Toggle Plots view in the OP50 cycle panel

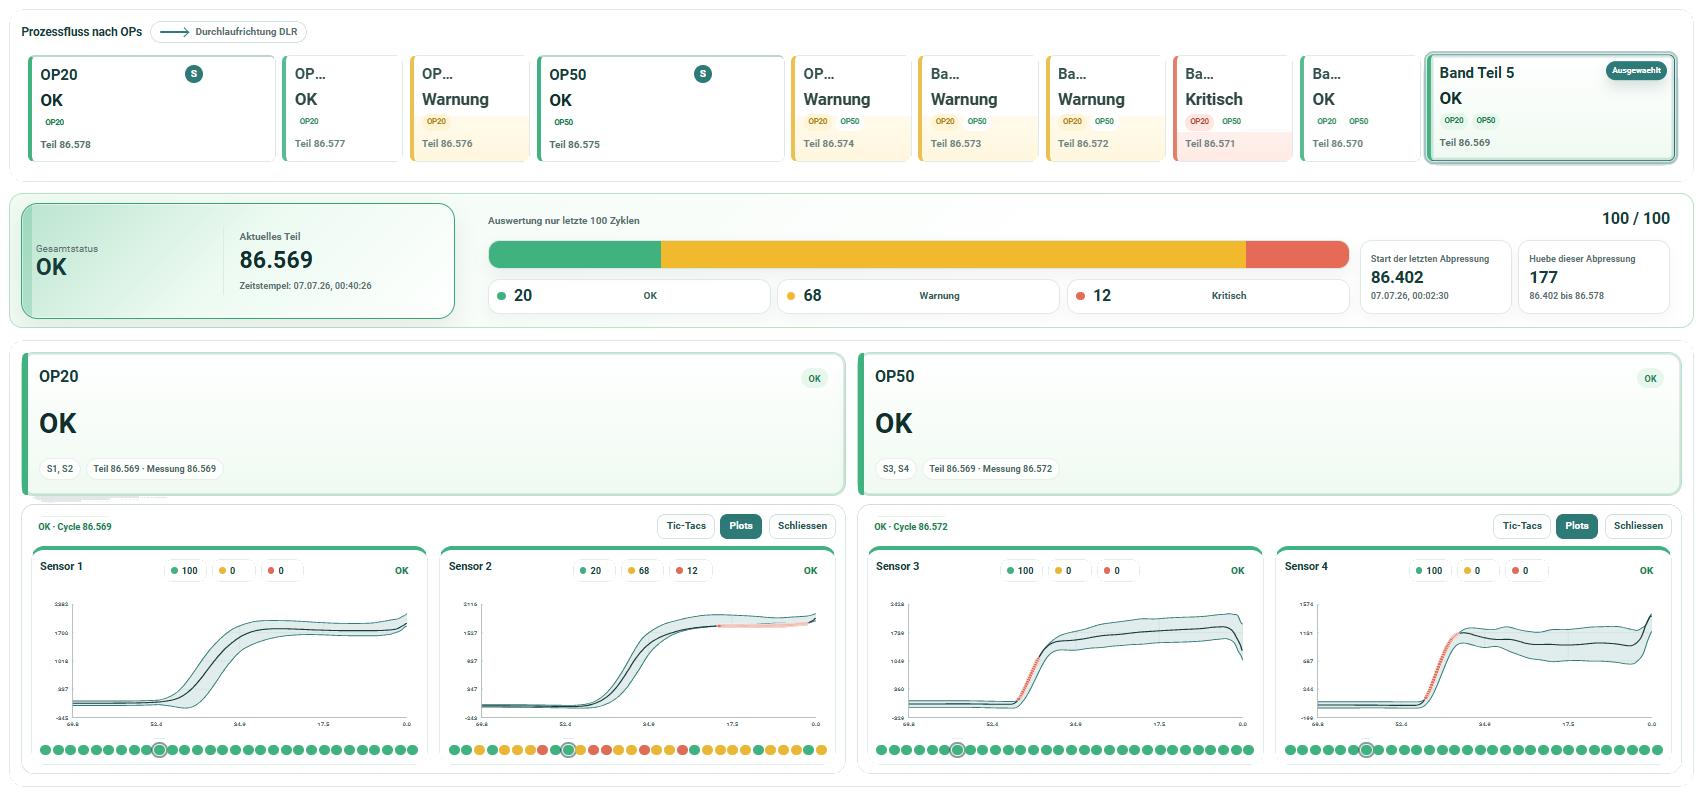(x=1577, y=526)
